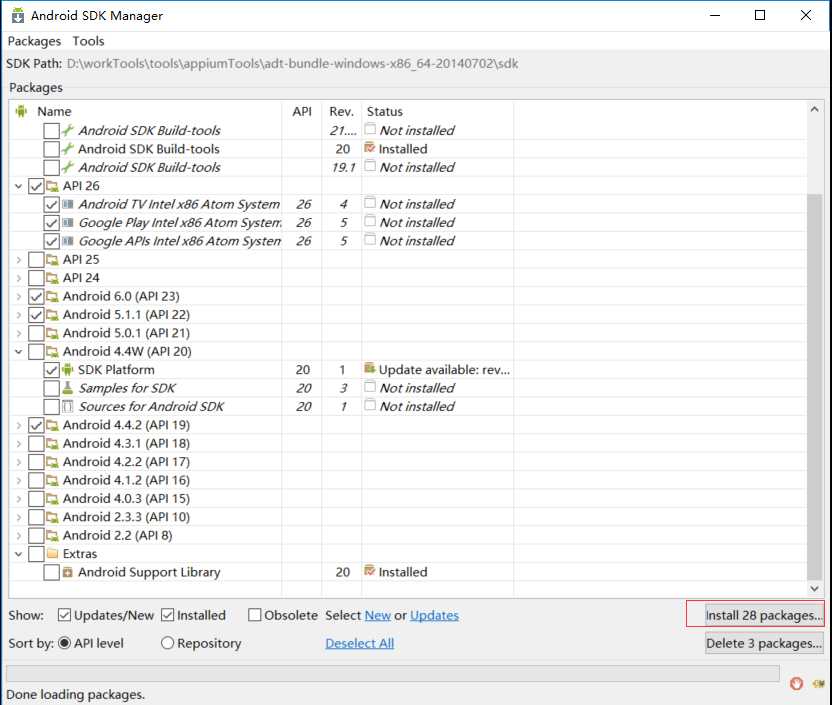Click the API 25 folder icon
This screenshot has width=832, height=705.
pyautogui.click(x=52, y=260)
